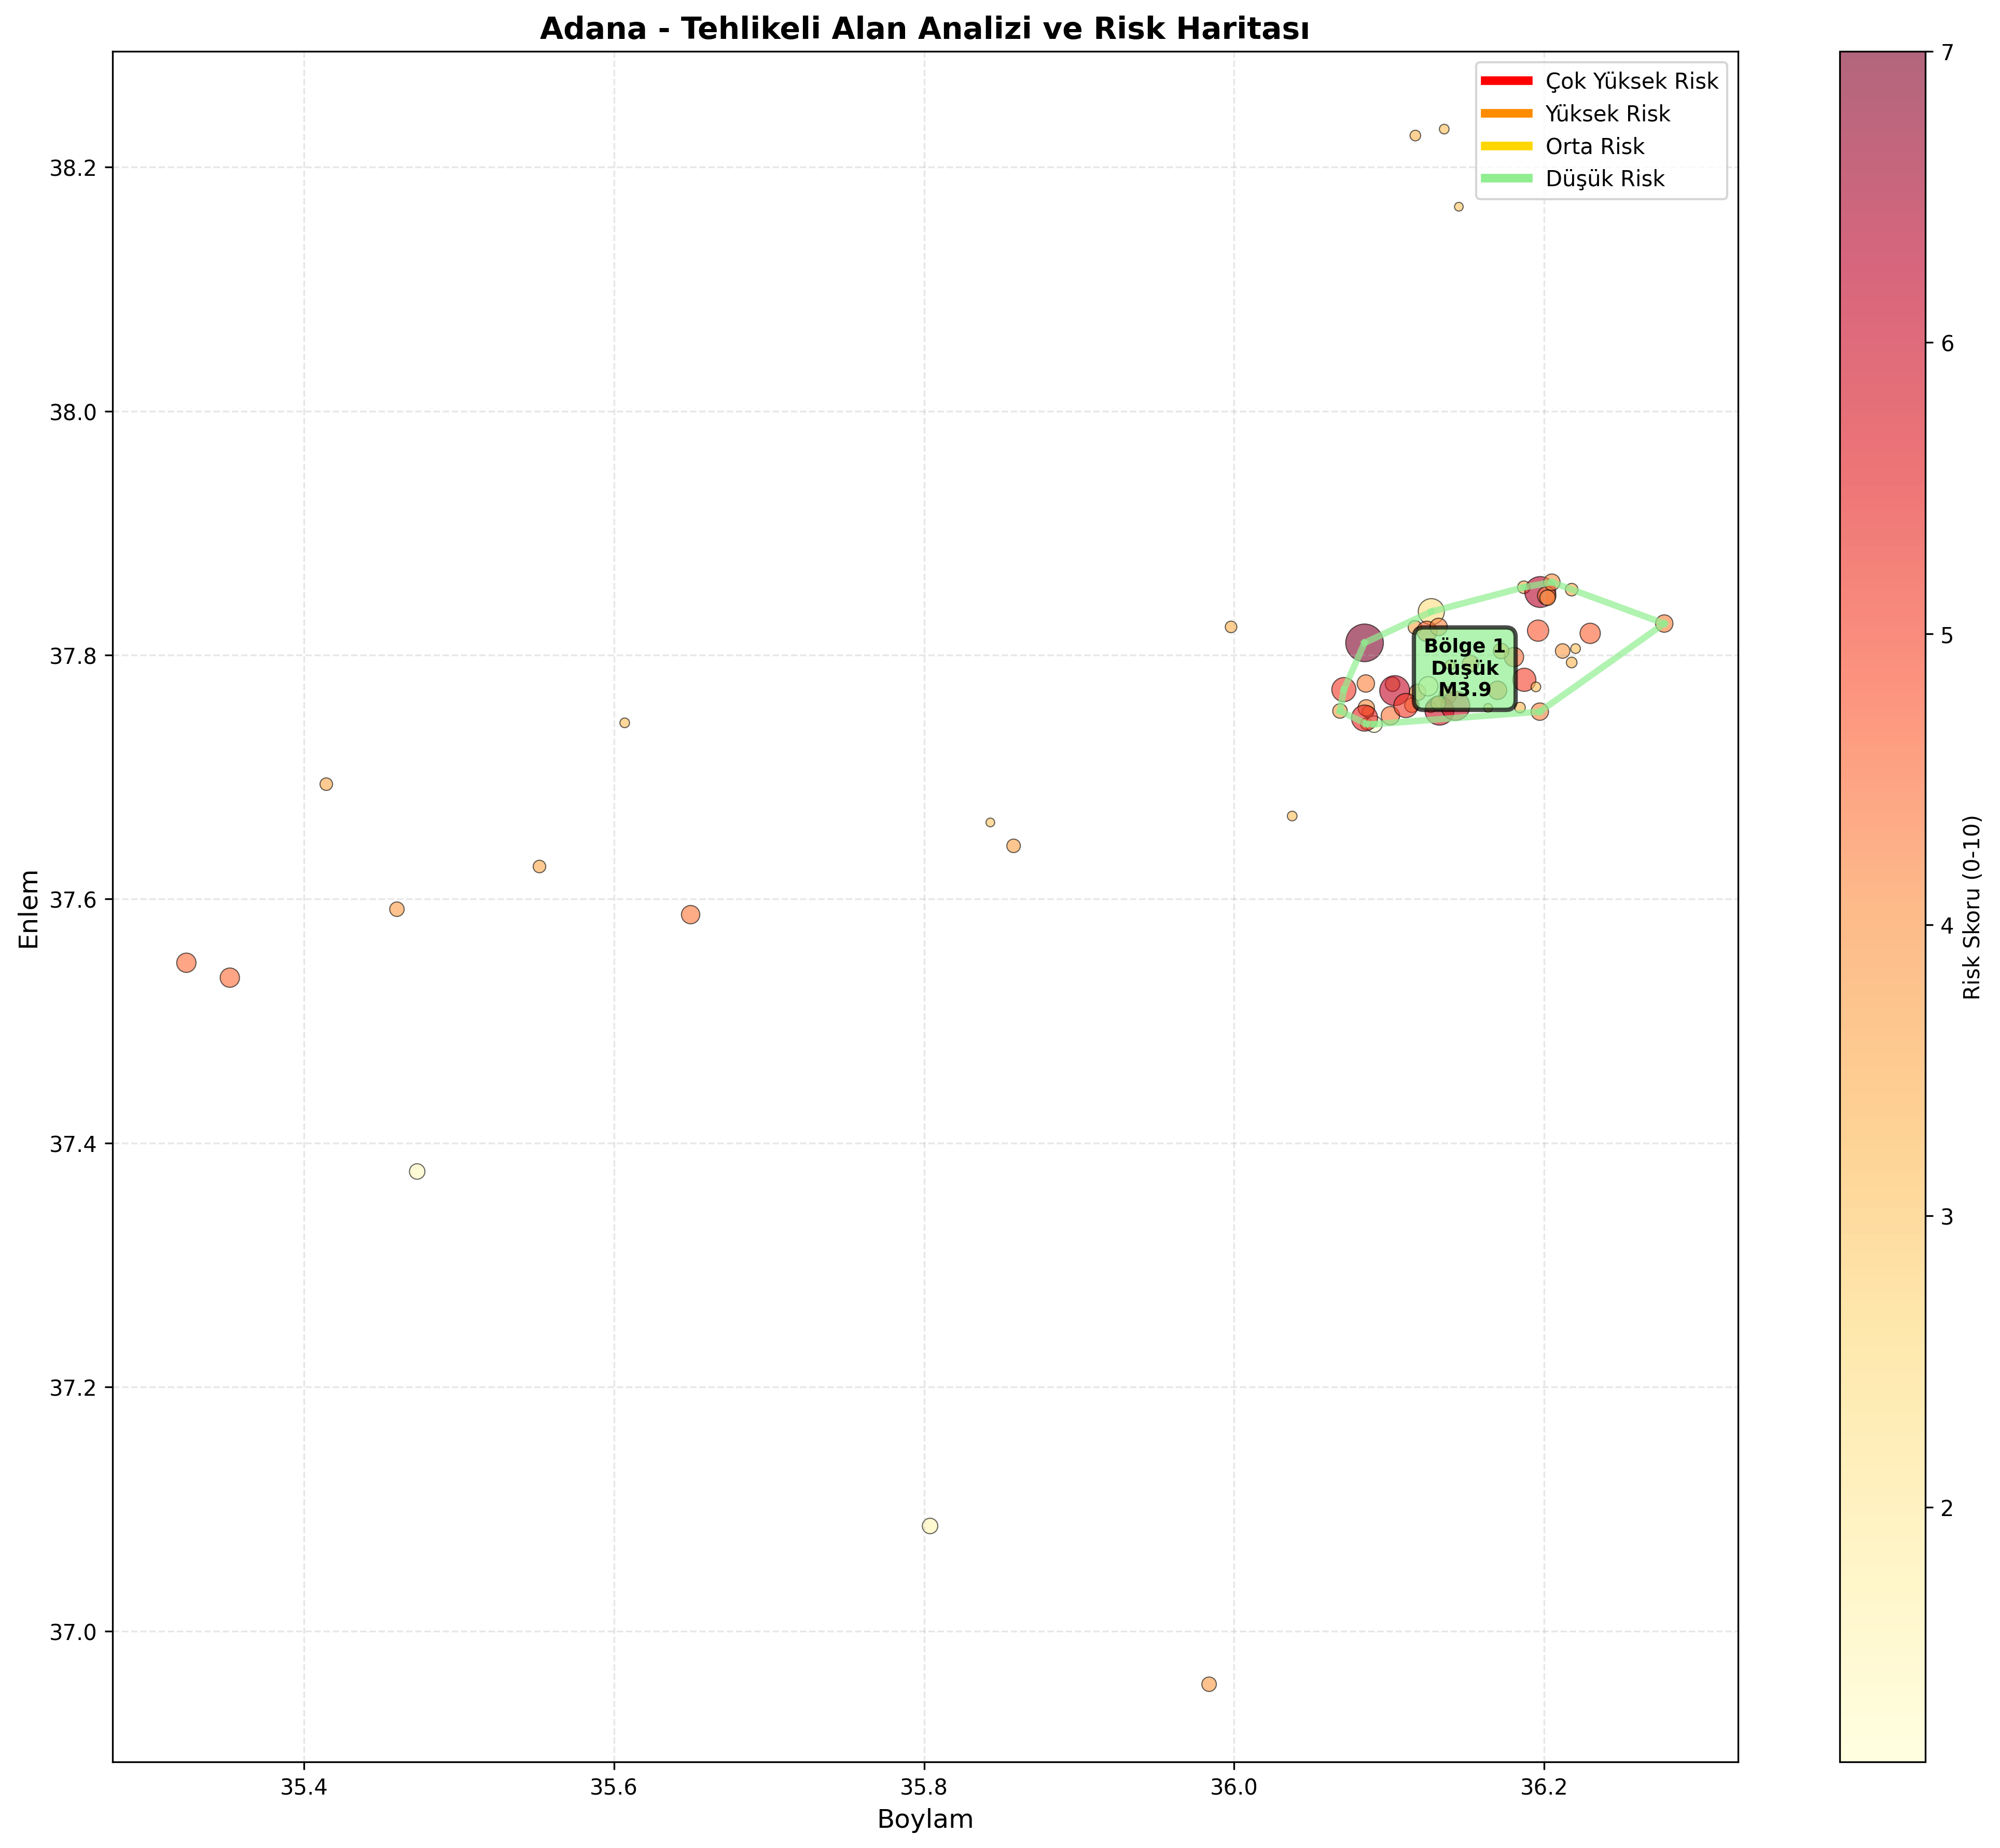This screenshot has height=1848, width=2000.
Task: Click the lowest data point near longitude 35.98, latitude 36.96
Action: [x=1209, y=1684]
